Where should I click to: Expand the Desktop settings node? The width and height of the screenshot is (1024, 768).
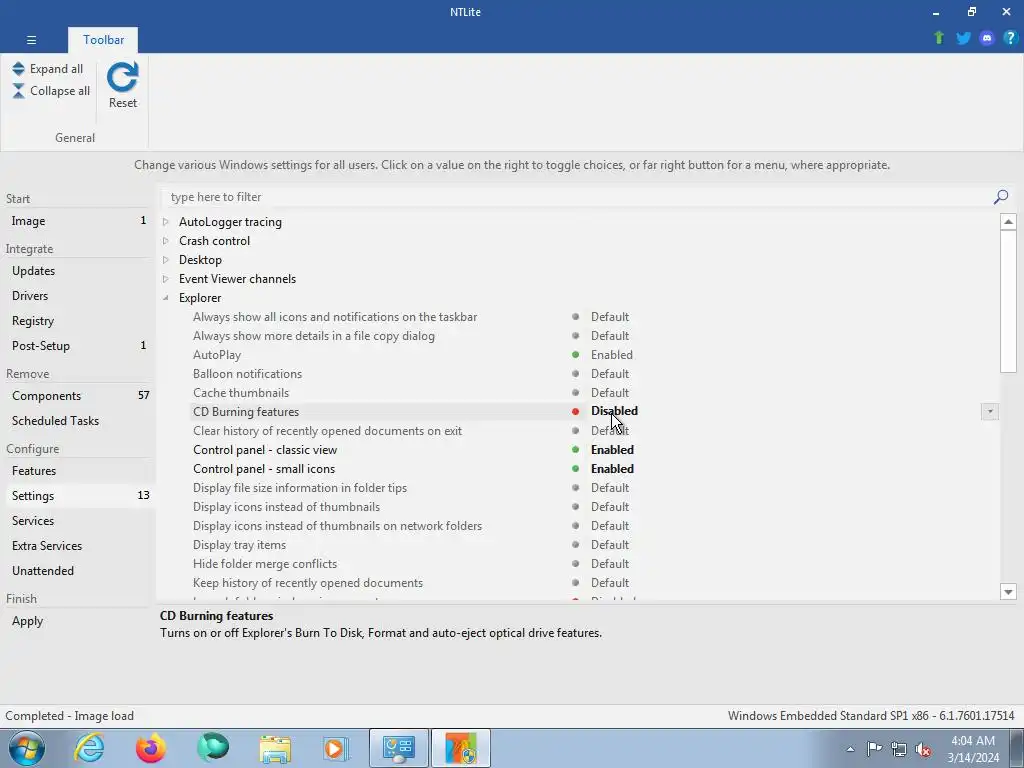tap(166, 260)
